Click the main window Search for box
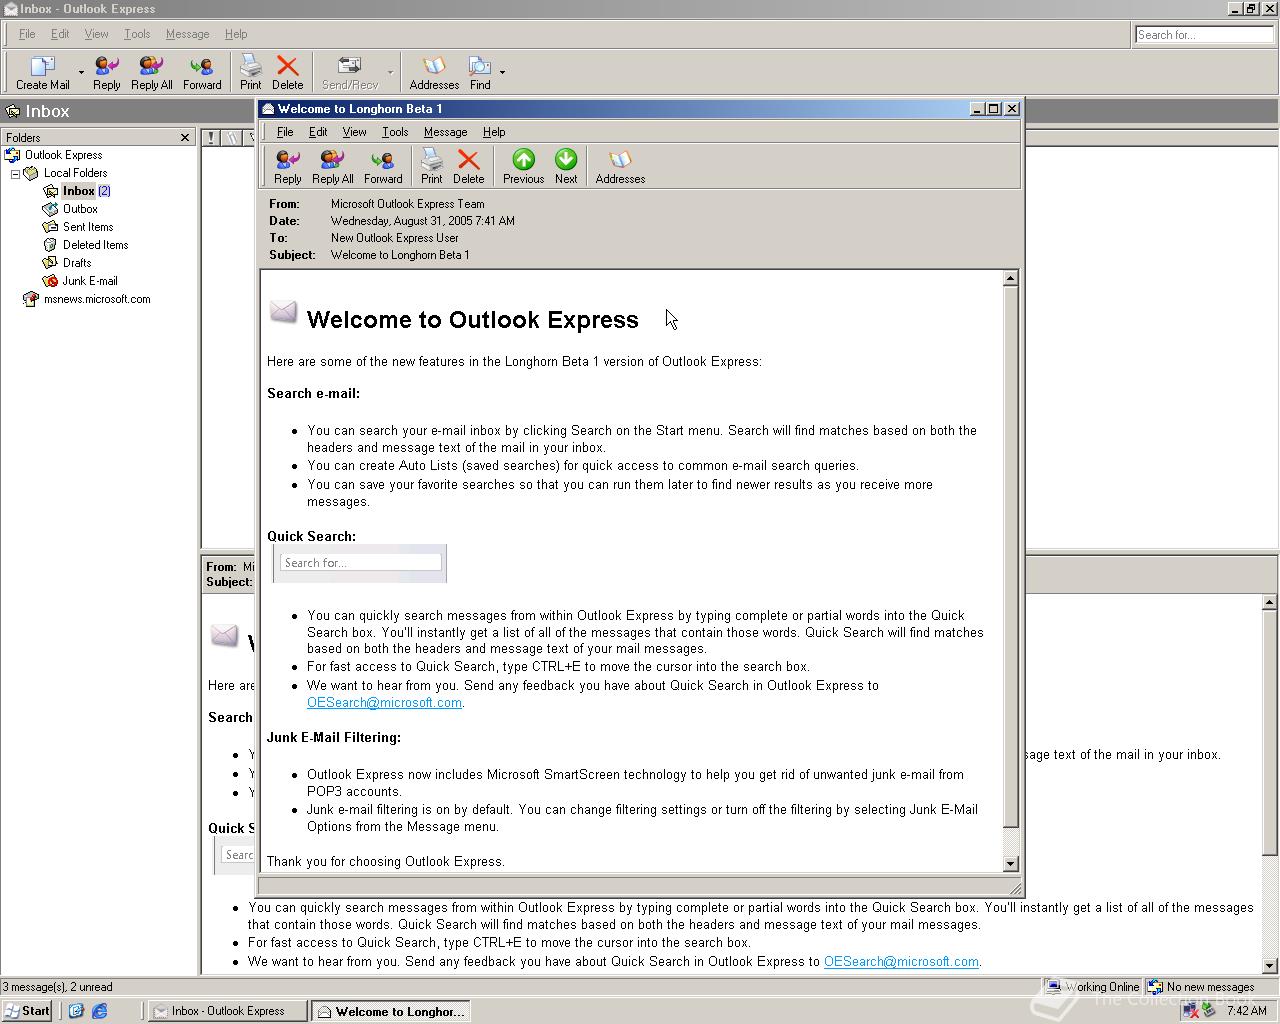This screenshot has width=1280, height=1024. 1204,35
